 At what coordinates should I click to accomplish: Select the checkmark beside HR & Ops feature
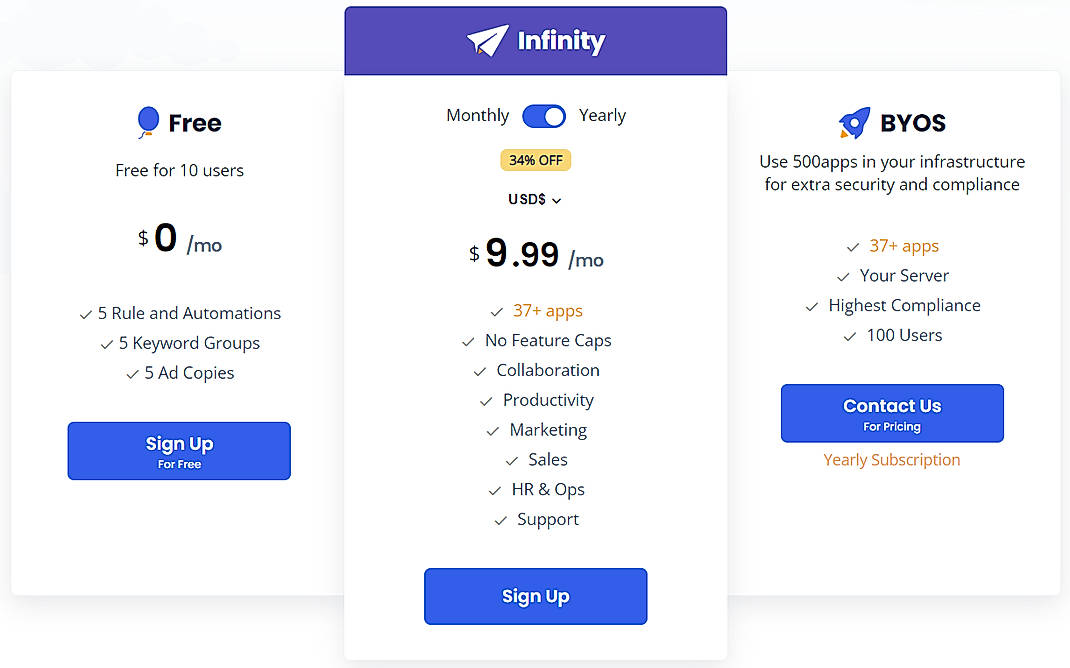tap(493, 489)
